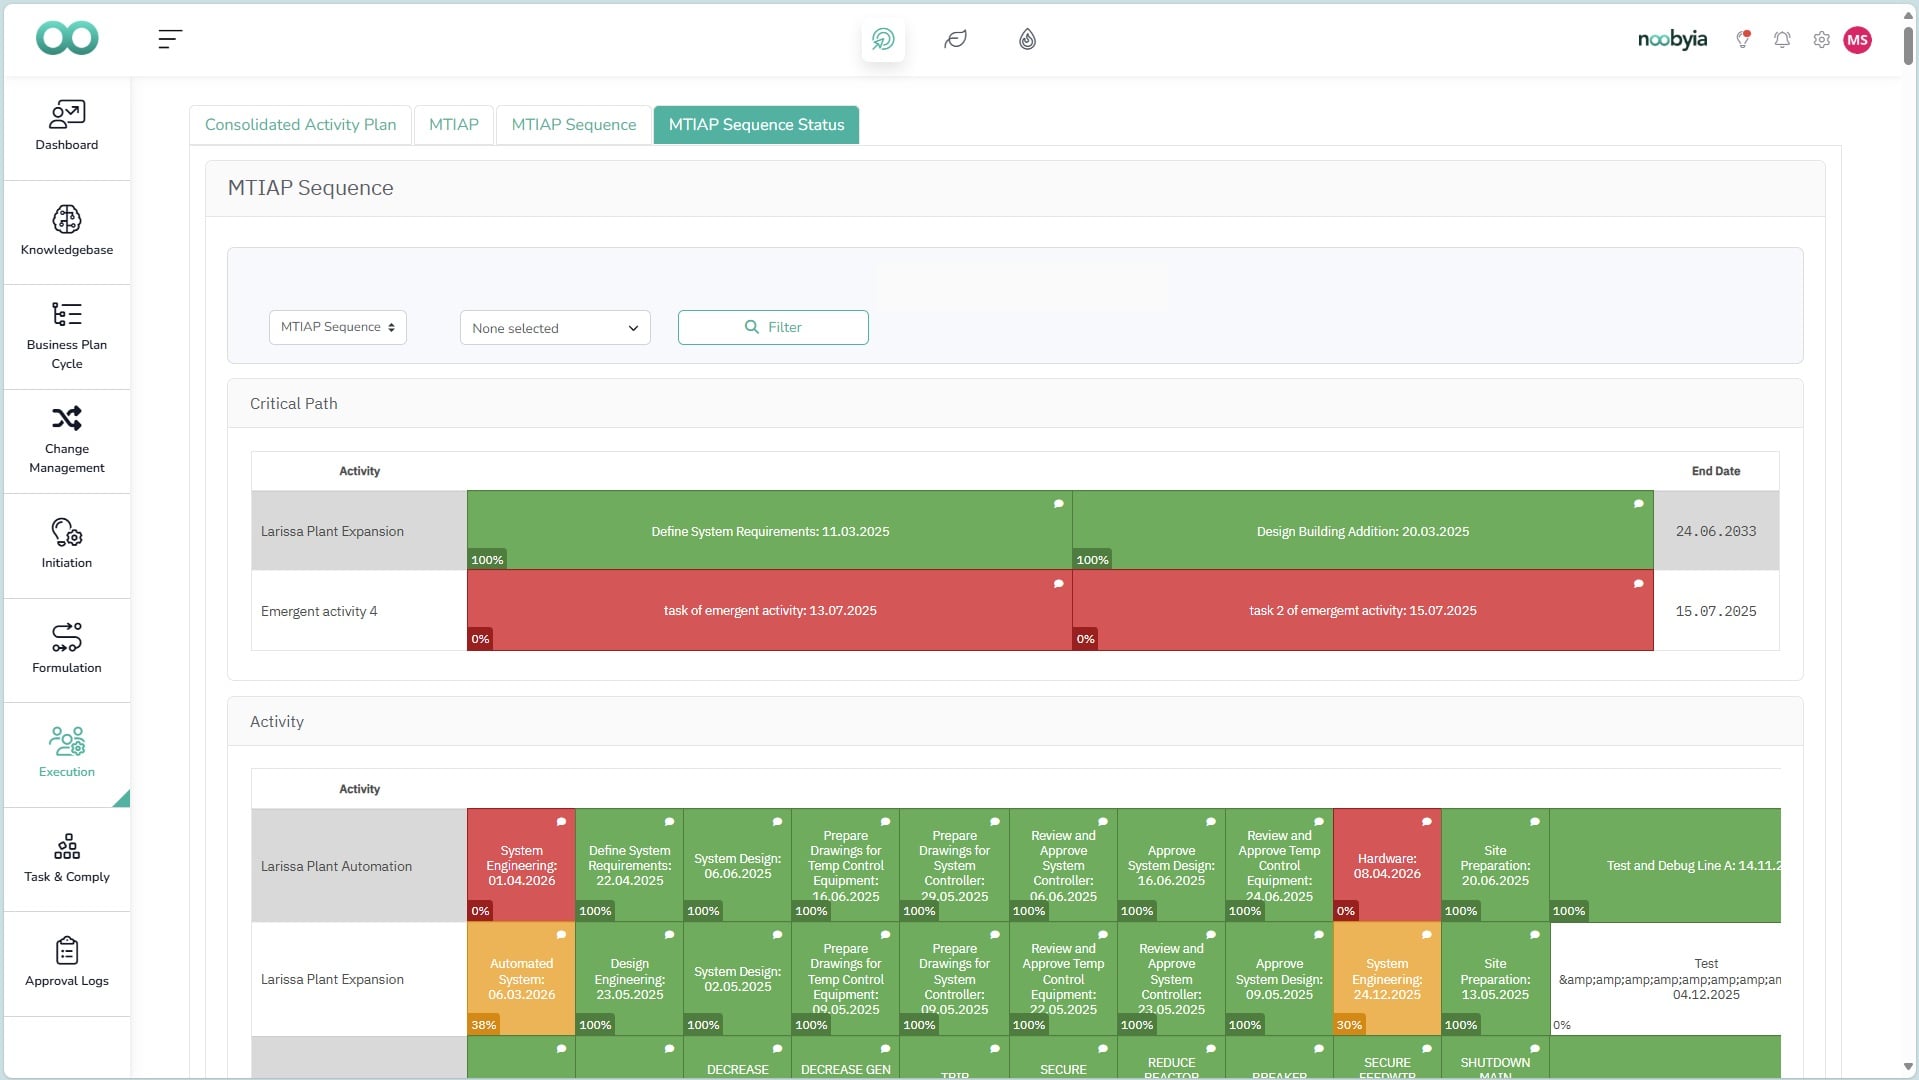This screenshot has height=1080, width=1919.
Task: Open Formulation section in sidebar
Action: (x=67, y=650)
